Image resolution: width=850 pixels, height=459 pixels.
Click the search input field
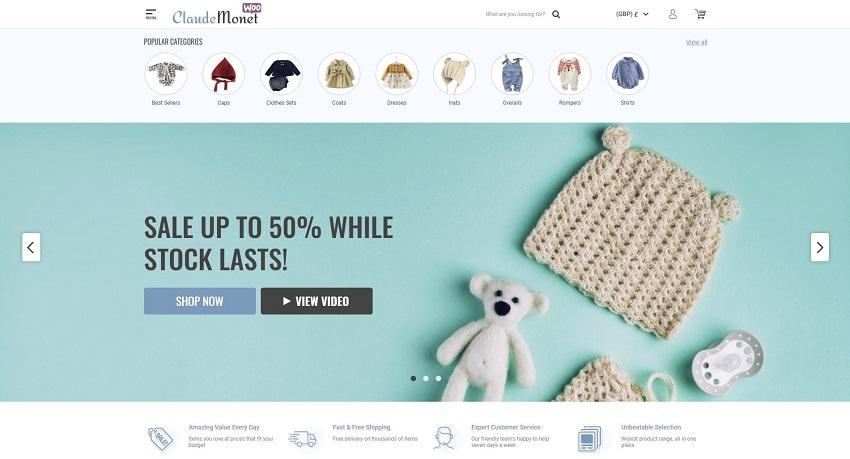[x=515, y=14]
